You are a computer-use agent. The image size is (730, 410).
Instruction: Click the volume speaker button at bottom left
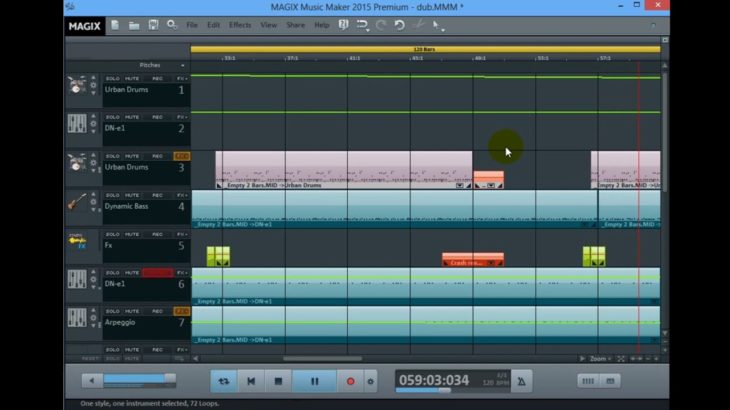pos(92,381)
